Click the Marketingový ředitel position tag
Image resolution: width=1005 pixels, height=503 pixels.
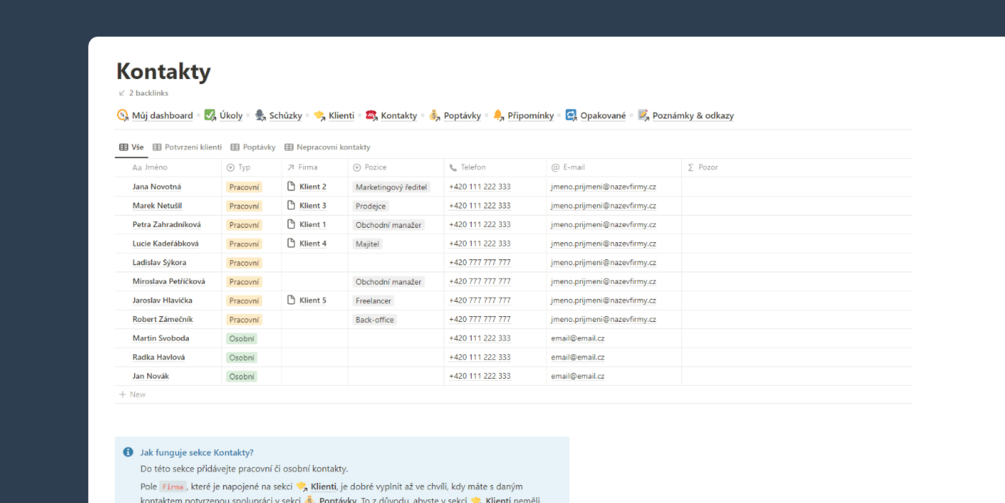392,187
